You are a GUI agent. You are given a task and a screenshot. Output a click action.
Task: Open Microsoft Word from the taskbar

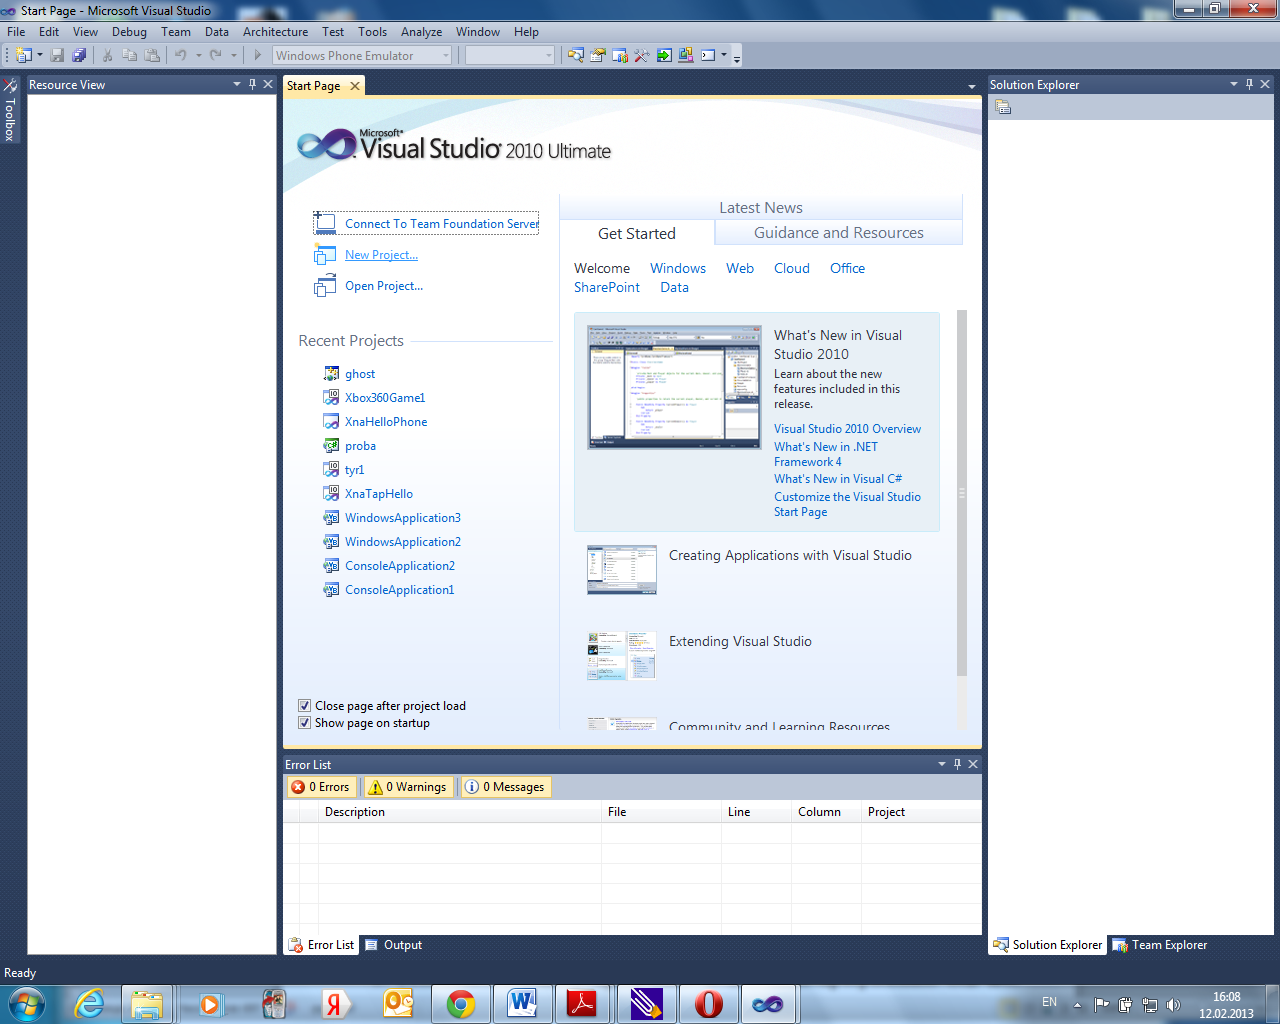[522, 1004]
